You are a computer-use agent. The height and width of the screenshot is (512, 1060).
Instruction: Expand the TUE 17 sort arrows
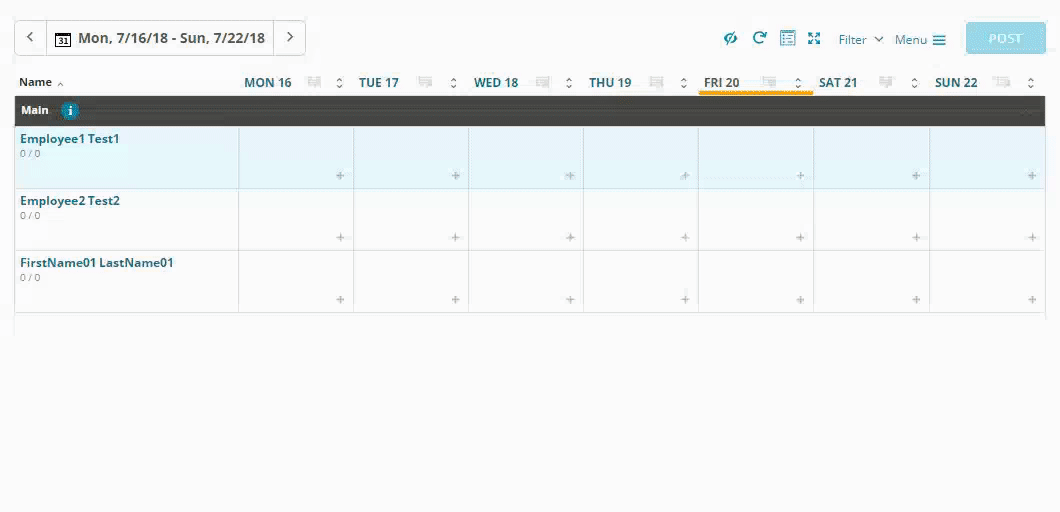(x=454, y=83)
